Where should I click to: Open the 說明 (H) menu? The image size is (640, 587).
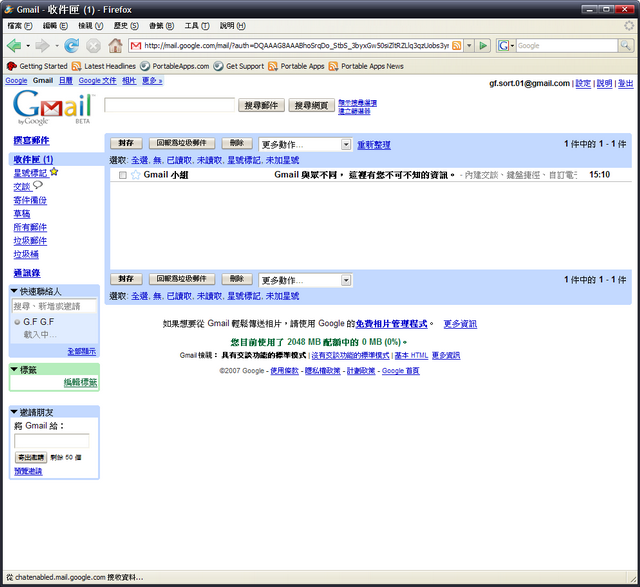click(233, 26)
